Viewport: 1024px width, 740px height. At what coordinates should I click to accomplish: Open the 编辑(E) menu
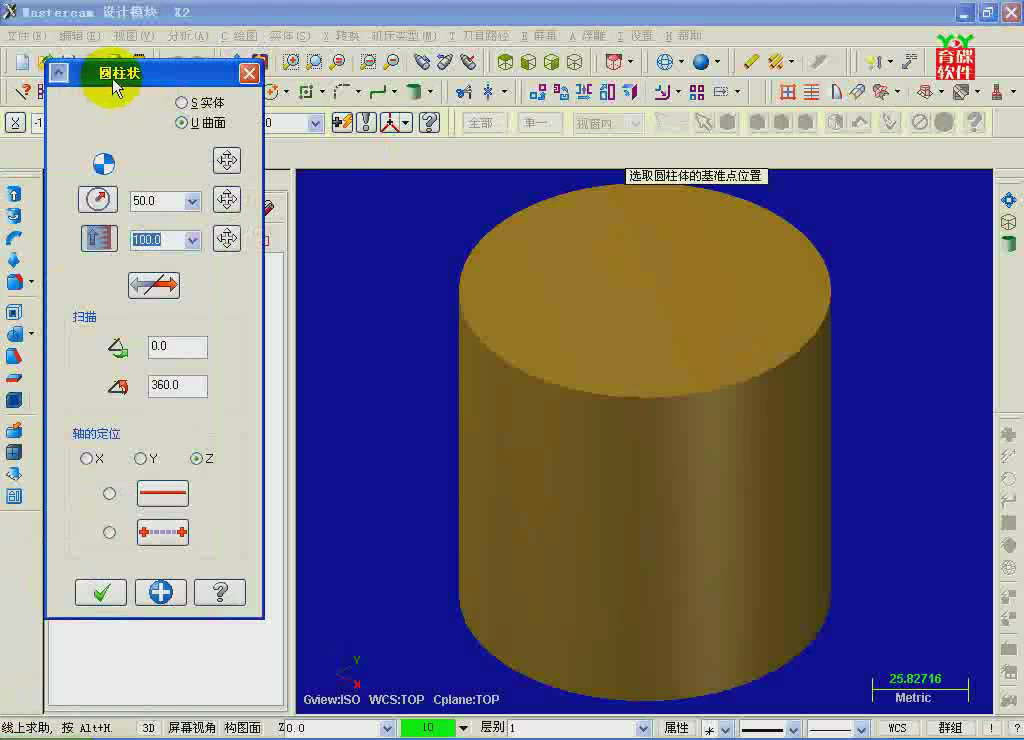coord(80,36)
